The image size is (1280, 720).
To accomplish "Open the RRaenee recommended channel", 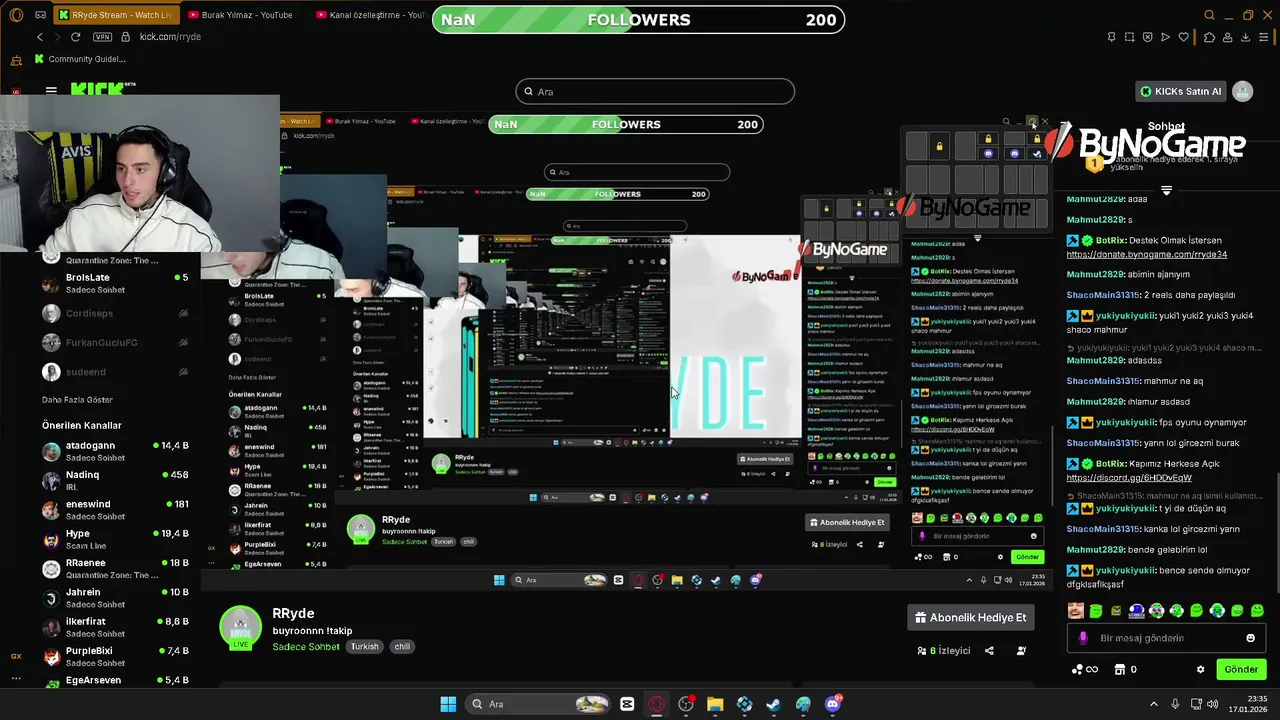I will tap(115, 568).
